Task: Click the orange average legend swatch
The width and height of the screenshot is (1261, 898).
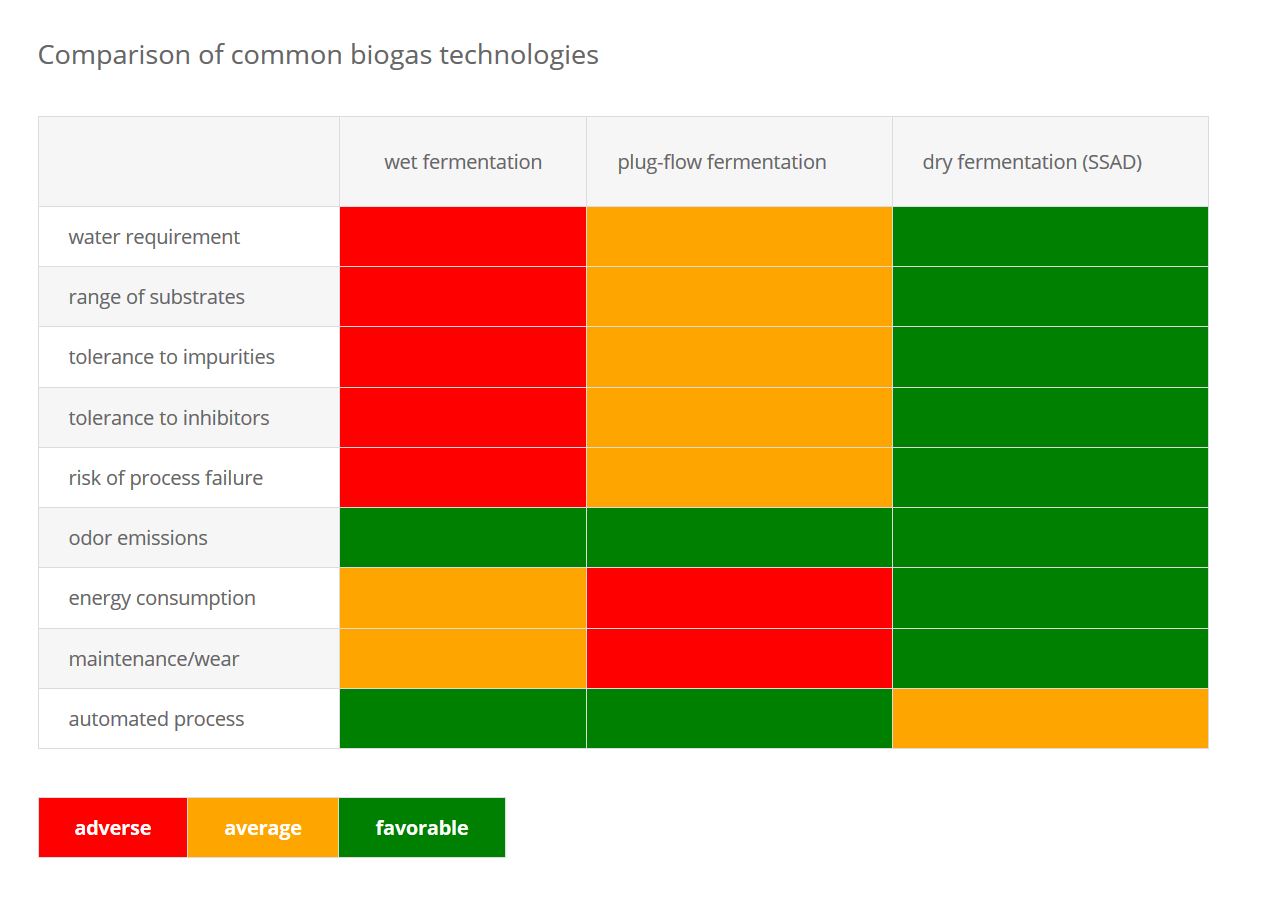Action: pos(263,827)
